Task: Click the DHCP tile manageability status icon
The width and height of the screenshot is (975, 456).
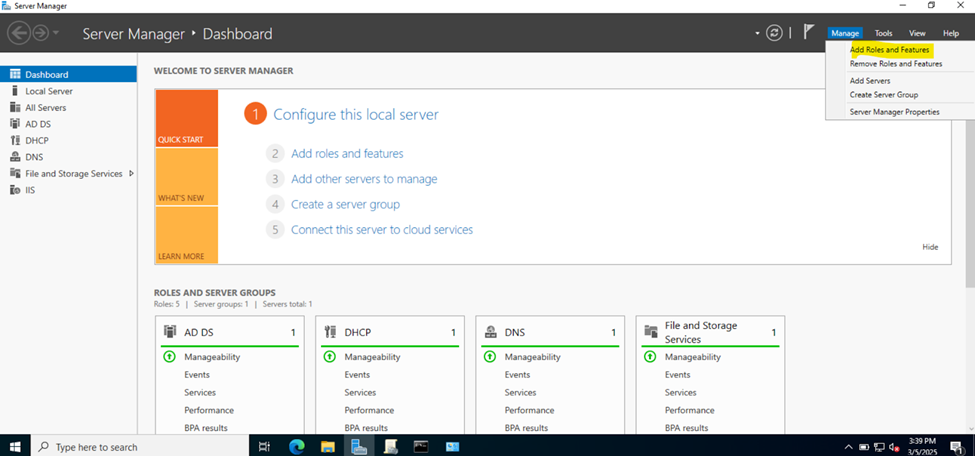Action: click(x=329, y=357)
